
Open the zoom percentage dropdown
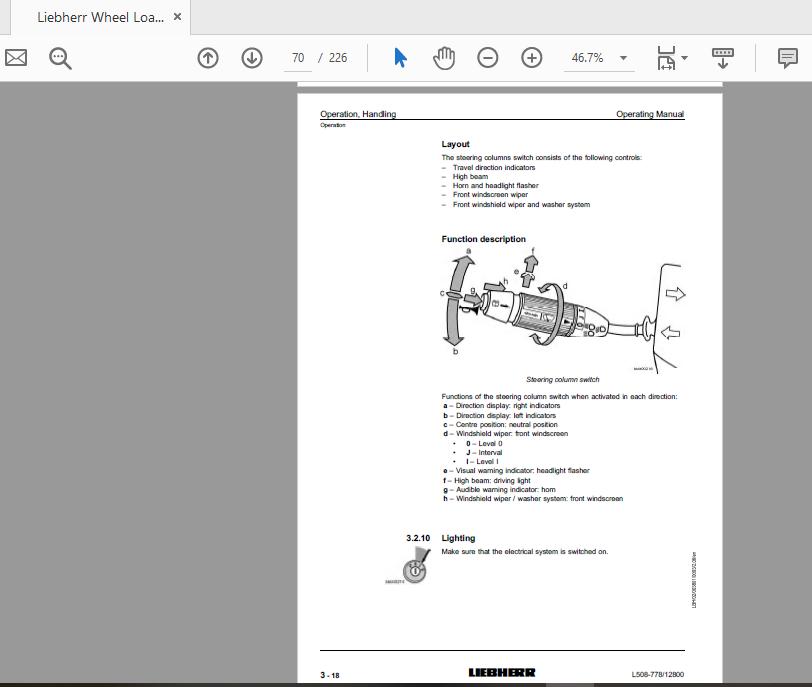(x=623, y=57)
